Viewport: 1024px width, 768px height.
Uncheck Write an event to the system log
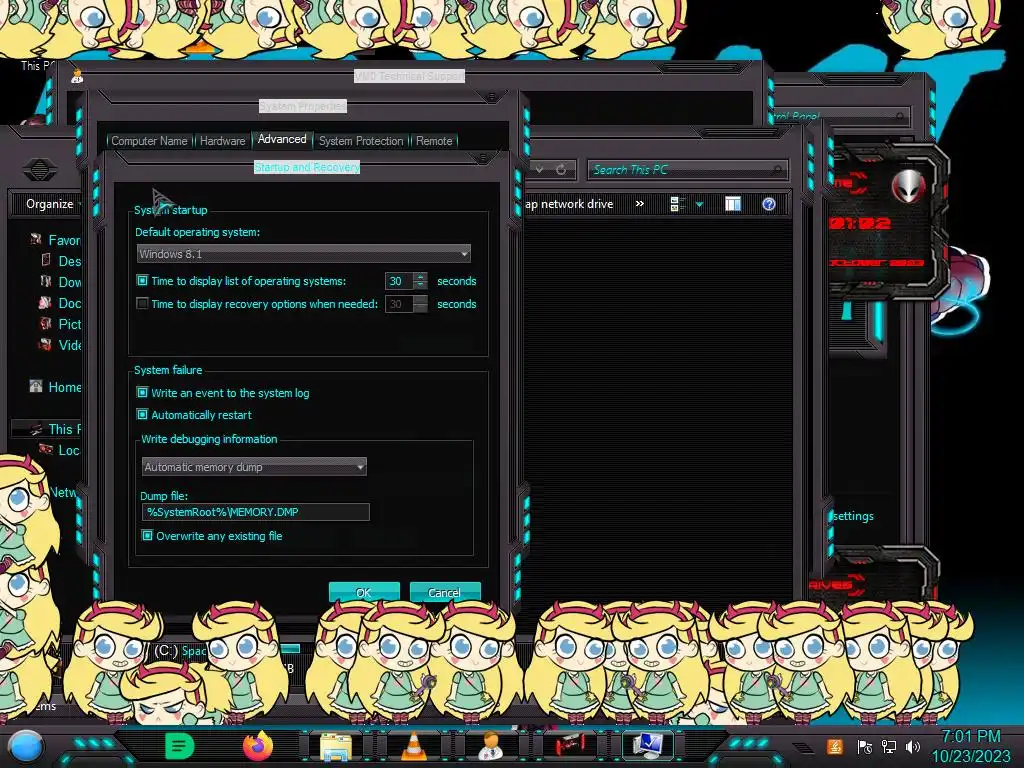tap(142, 392)
